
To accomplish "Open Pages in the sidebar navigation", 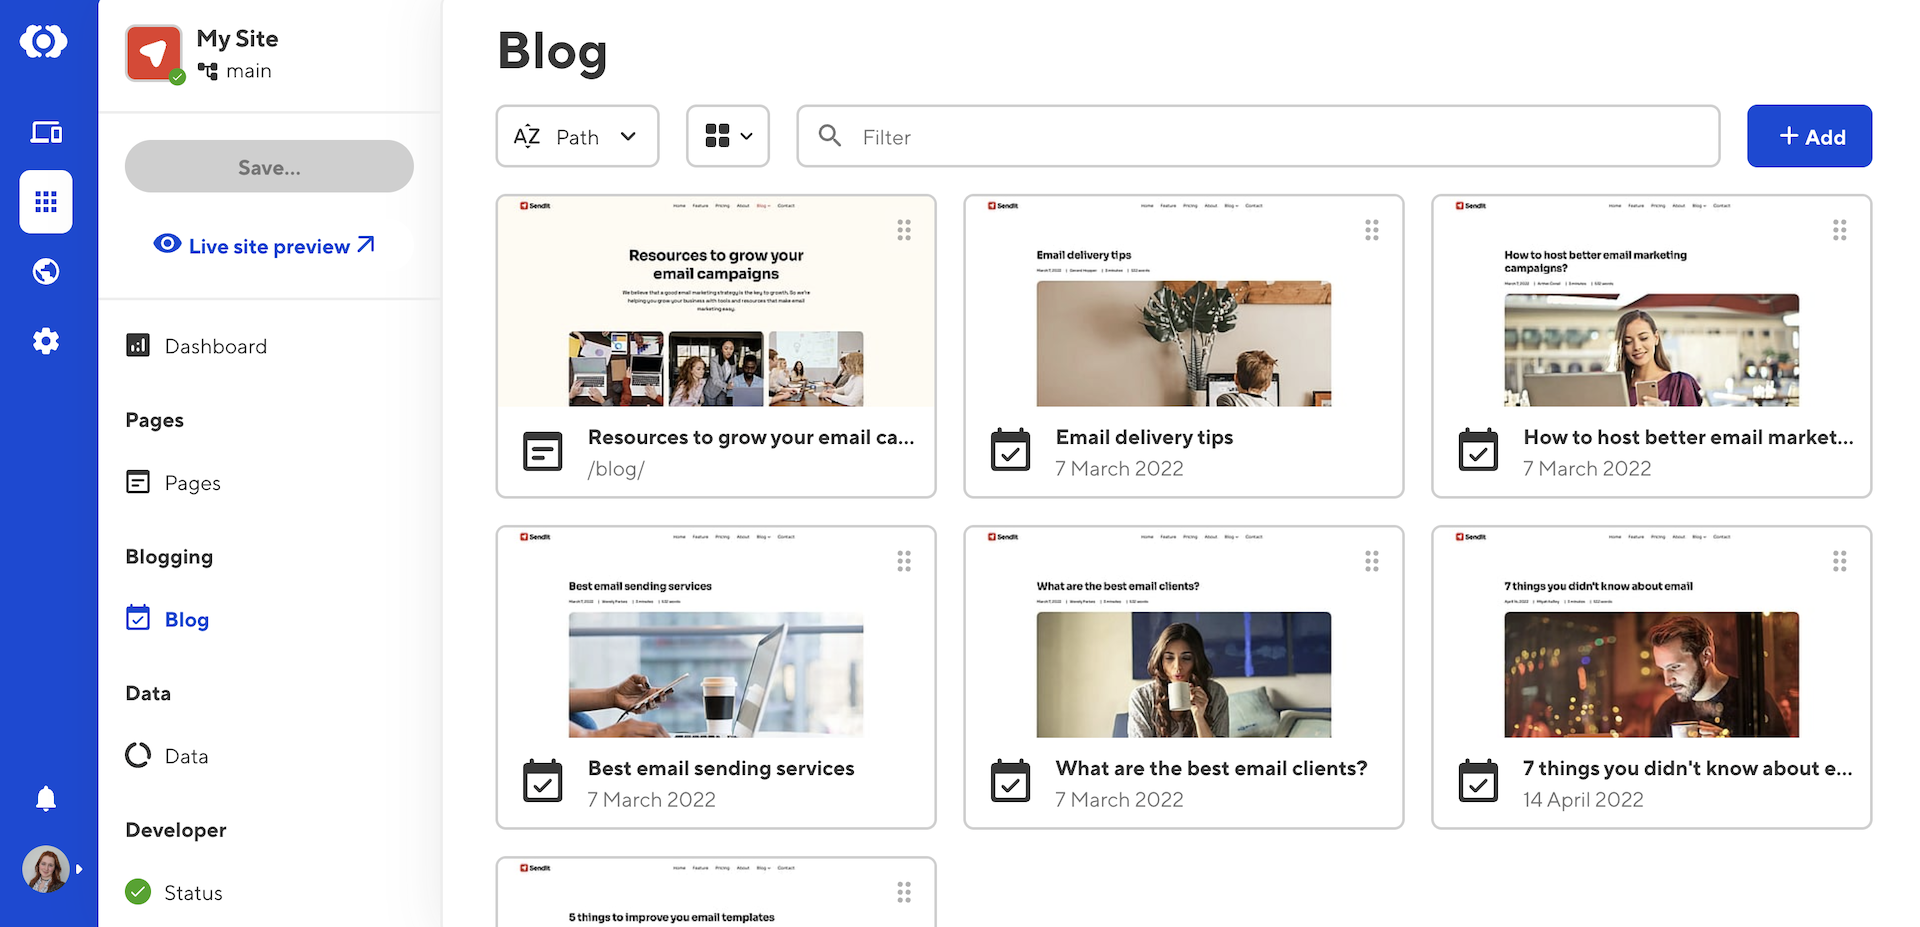I will coord(192,483).
